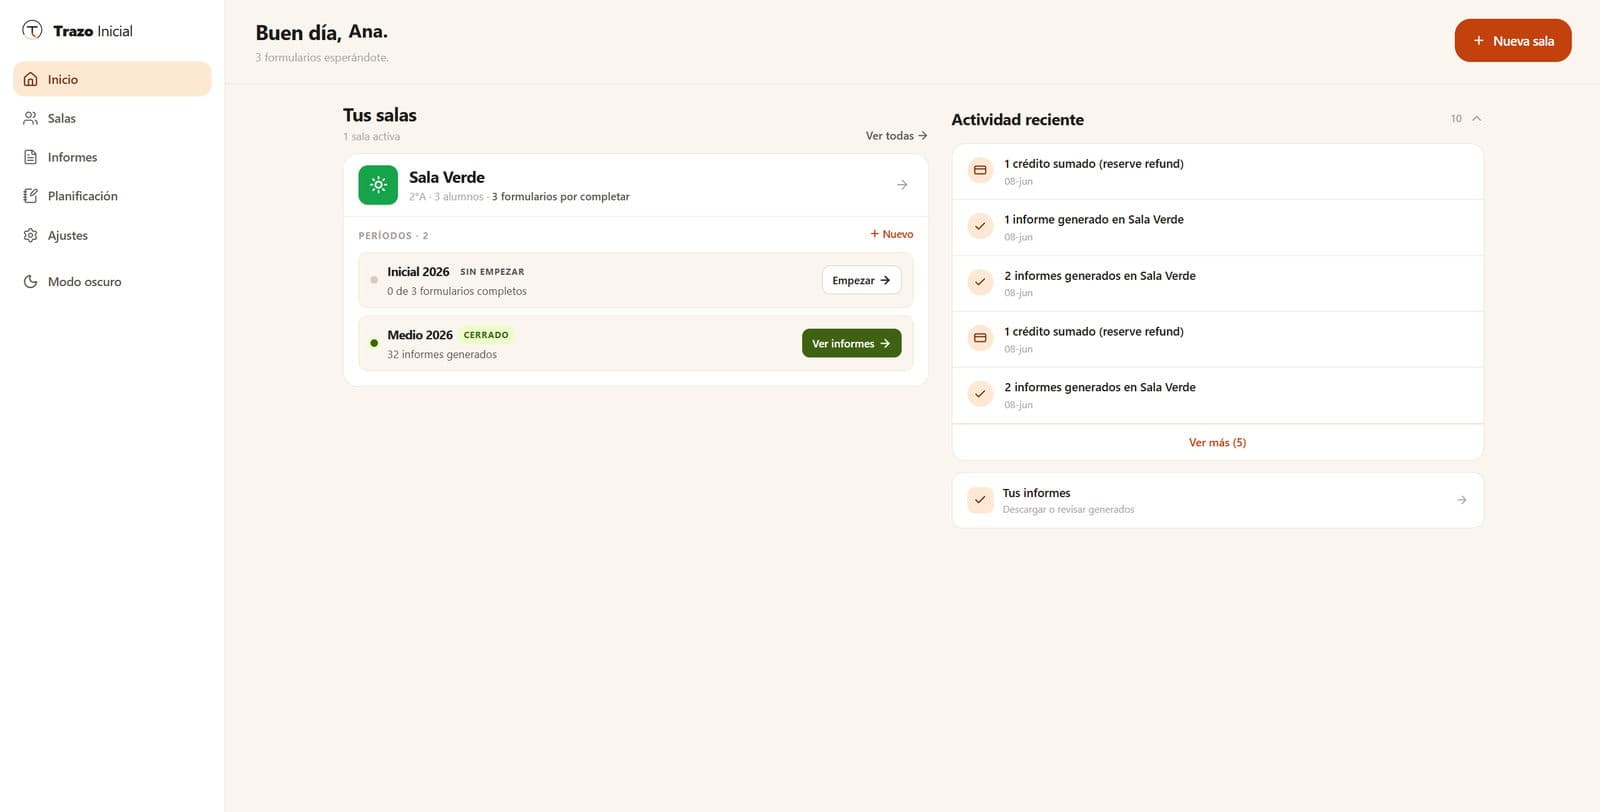This screenshot has height=812, width=1600.
Task: Create a Nueva sala
Action: click(x=1513, y=40)
